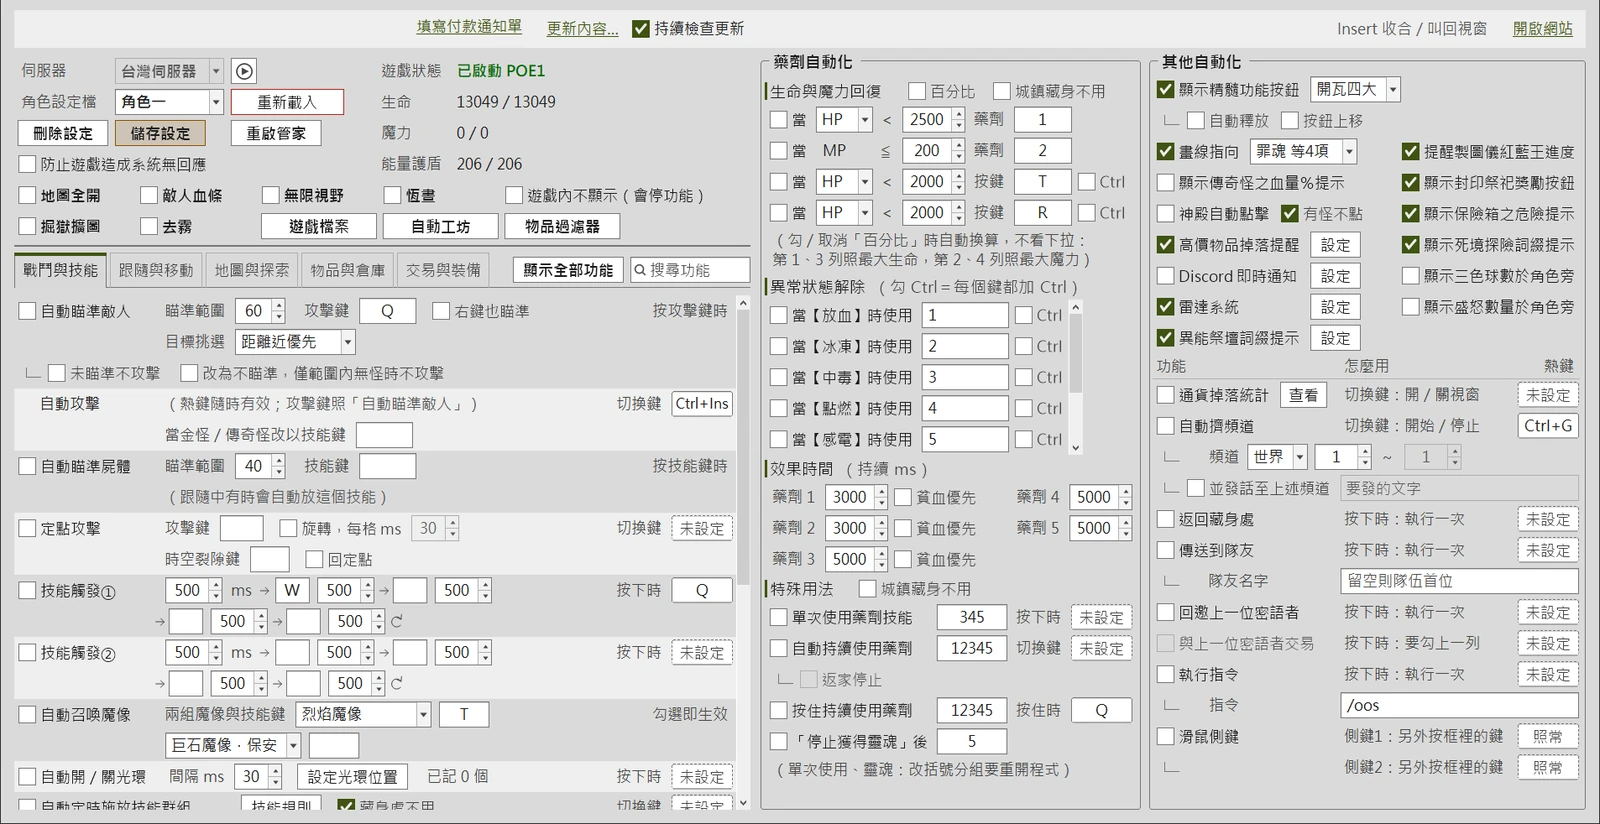The width and height of the screenshot is (1600, 824).
Task: Increase 瞄準範圍 60 with stepper arrow
Action: [279, 306]
